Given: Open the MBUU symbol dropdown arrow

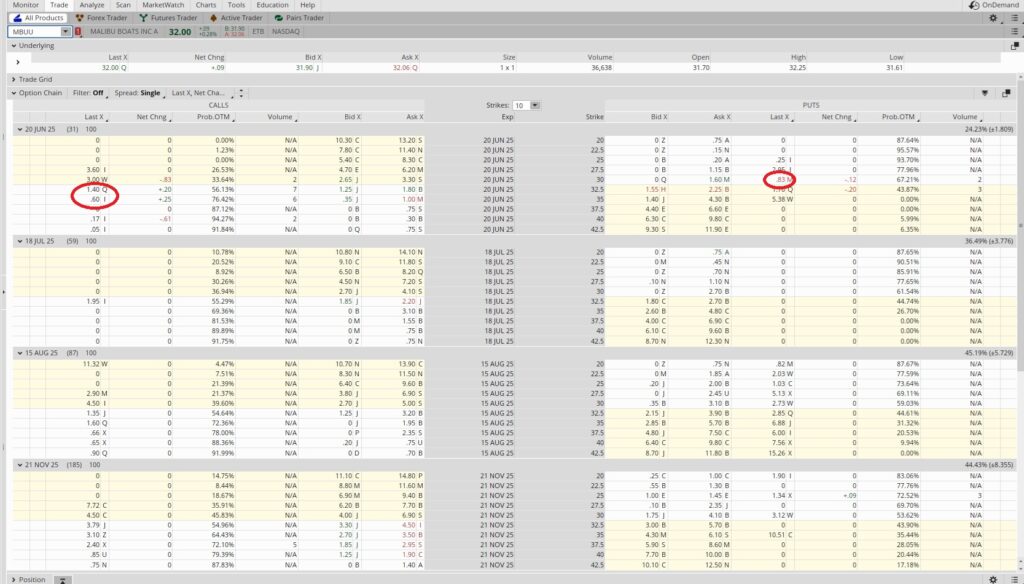Looking at the screenshot, I should tap(65, 31).
